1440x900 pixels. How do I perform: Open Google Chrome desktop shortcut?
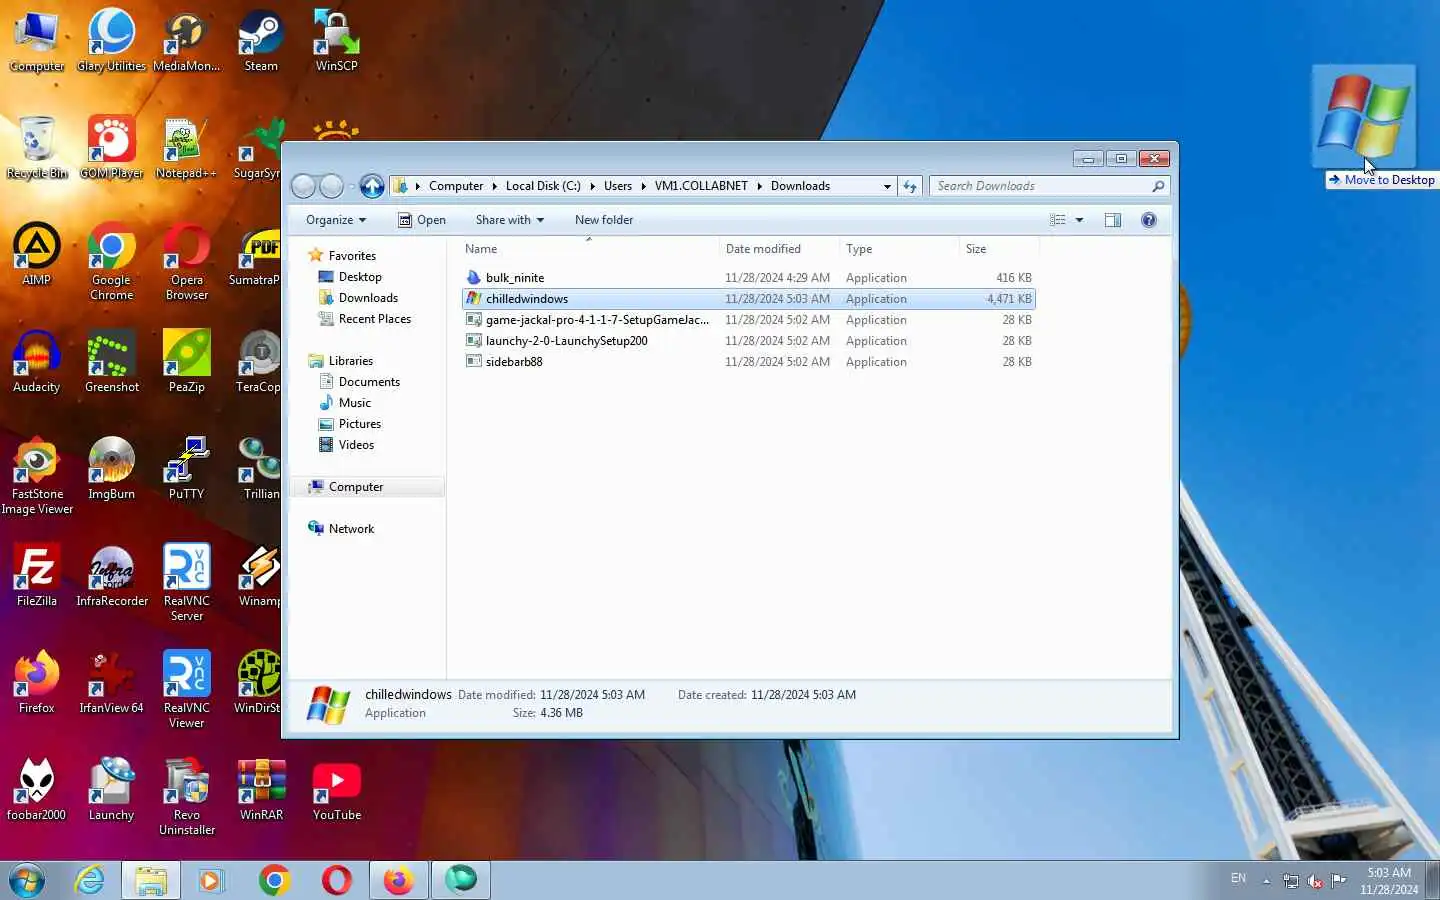pyautogui.click(x=111, y=262)
